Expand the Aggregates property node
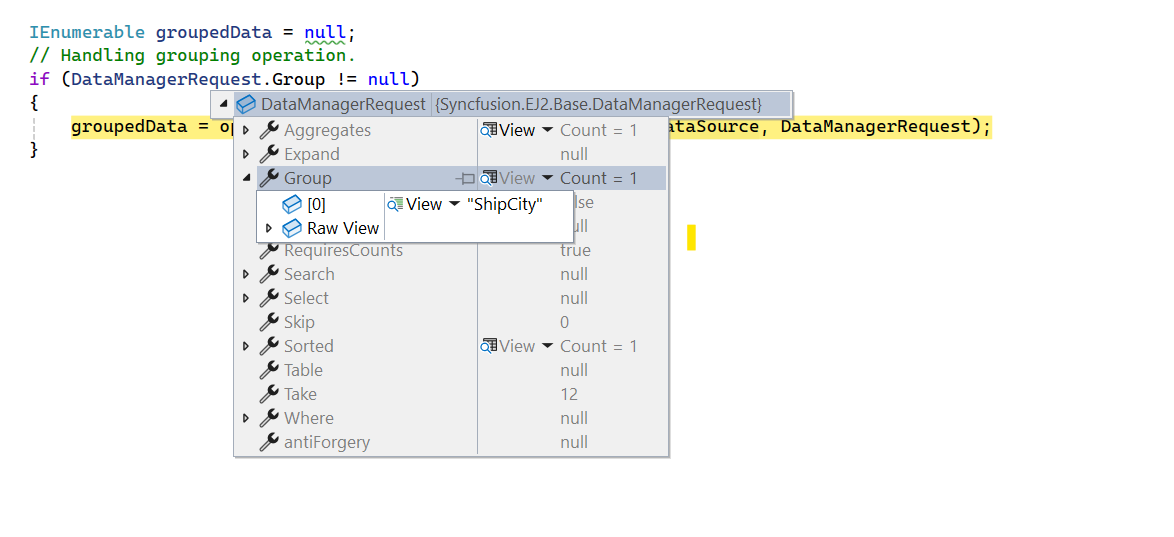Screen dimensions: 1174x537 click(x=246, y=130)
